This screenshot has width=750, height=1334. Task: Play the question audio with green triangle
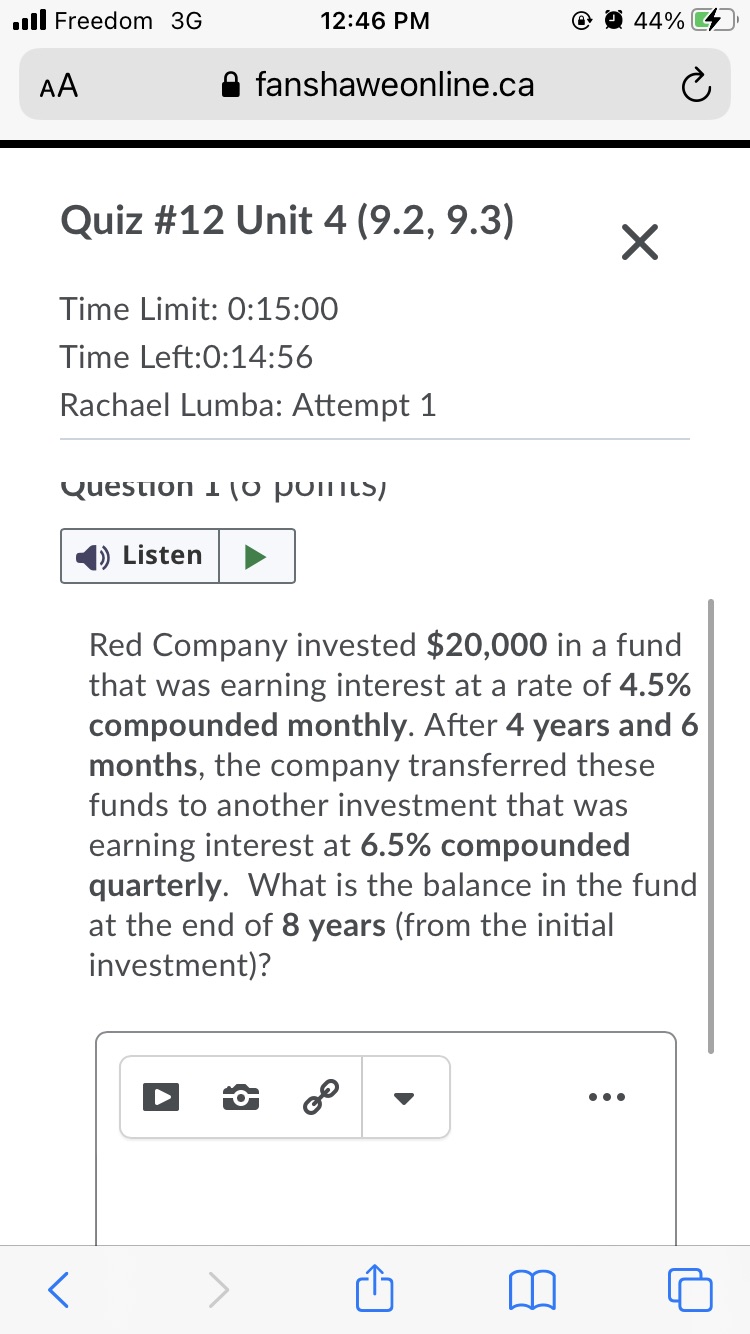click(256, 556)
